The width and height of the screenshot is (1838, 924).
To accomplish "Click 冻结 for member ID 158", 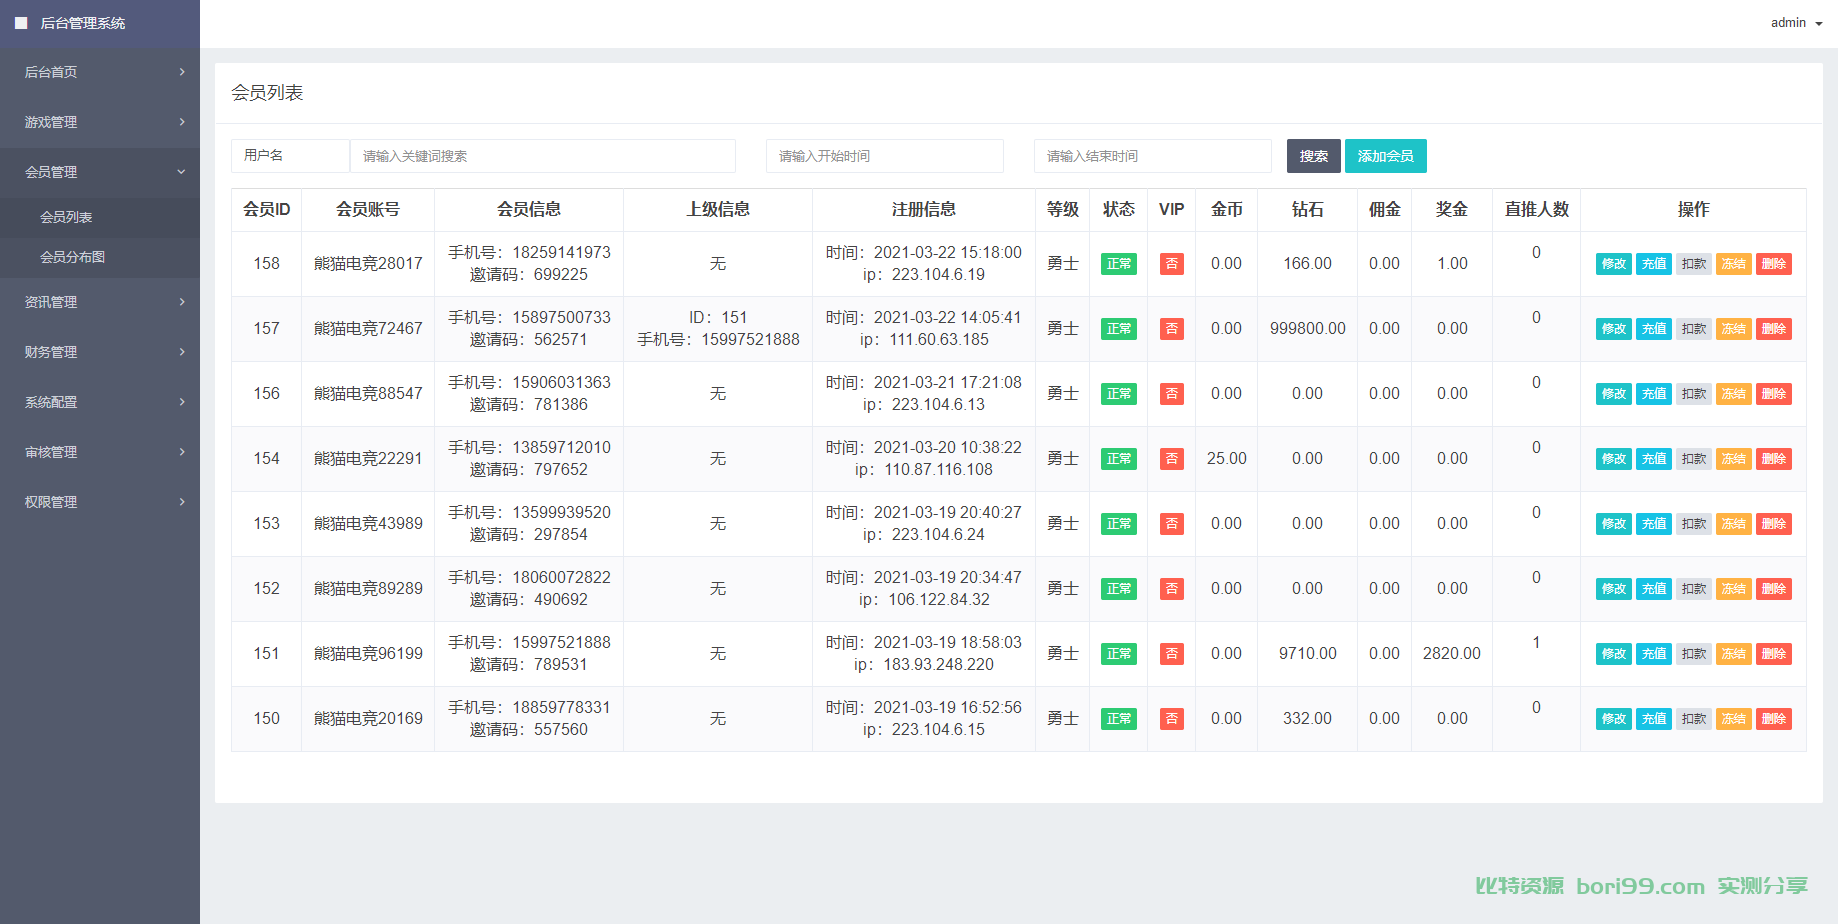I will pyautogui.click(x=1734, y=264).
